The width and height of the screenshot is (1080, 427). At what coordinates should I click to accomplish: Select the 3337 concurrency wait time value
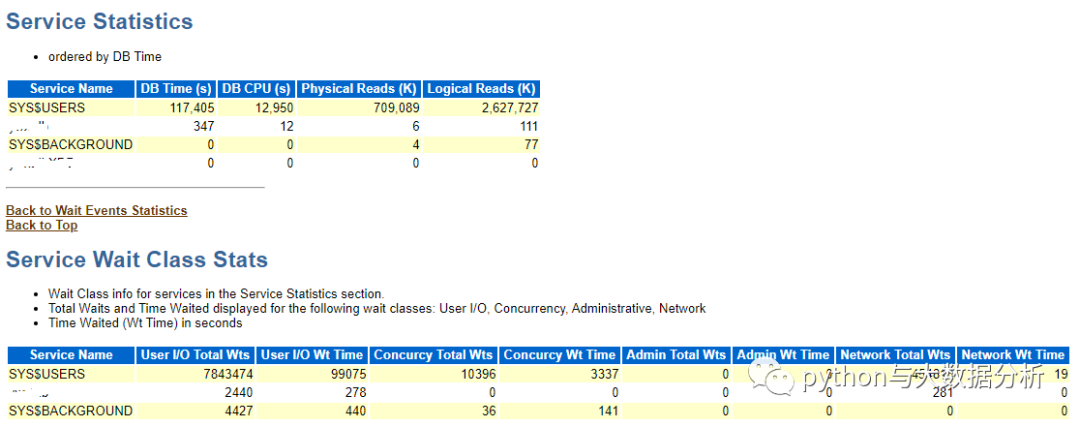click(x=603, y=374)
